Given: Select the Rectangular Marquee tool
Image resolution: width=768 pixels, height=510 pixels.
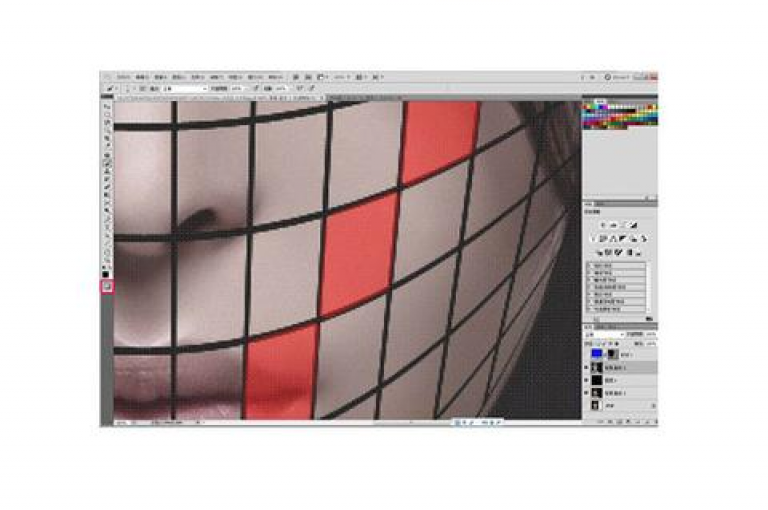Looking at the screenshot, I should [107, 114].
